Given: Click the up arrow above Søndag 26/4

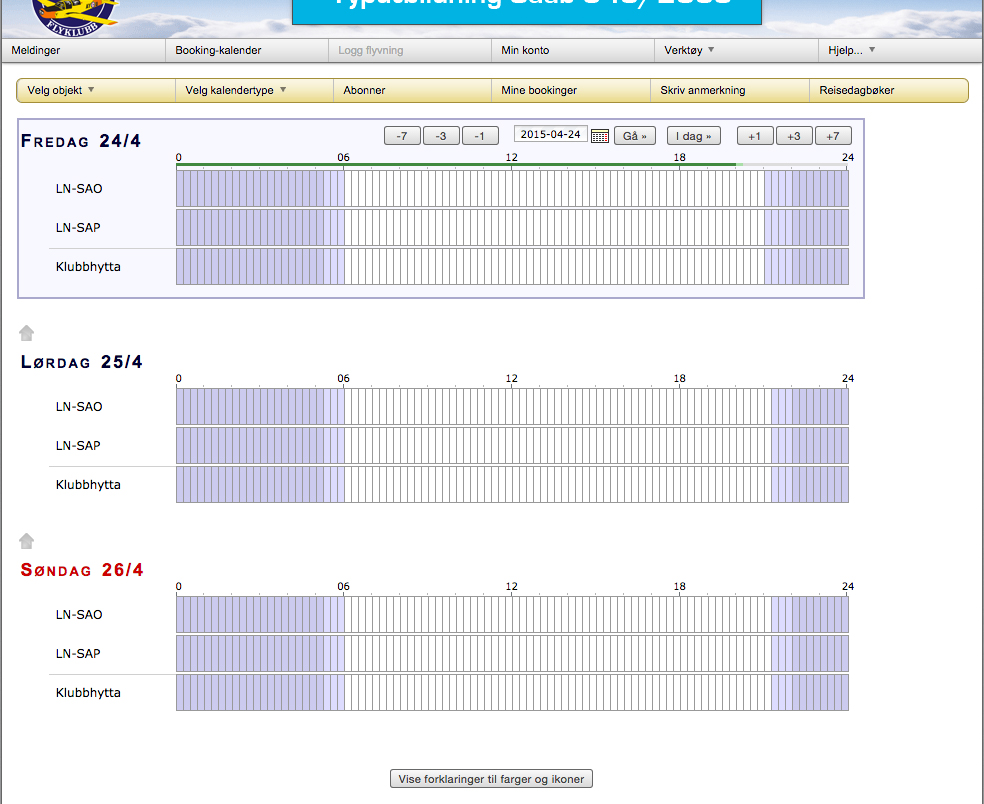Looking at the screenshot, I should point(27,541).
